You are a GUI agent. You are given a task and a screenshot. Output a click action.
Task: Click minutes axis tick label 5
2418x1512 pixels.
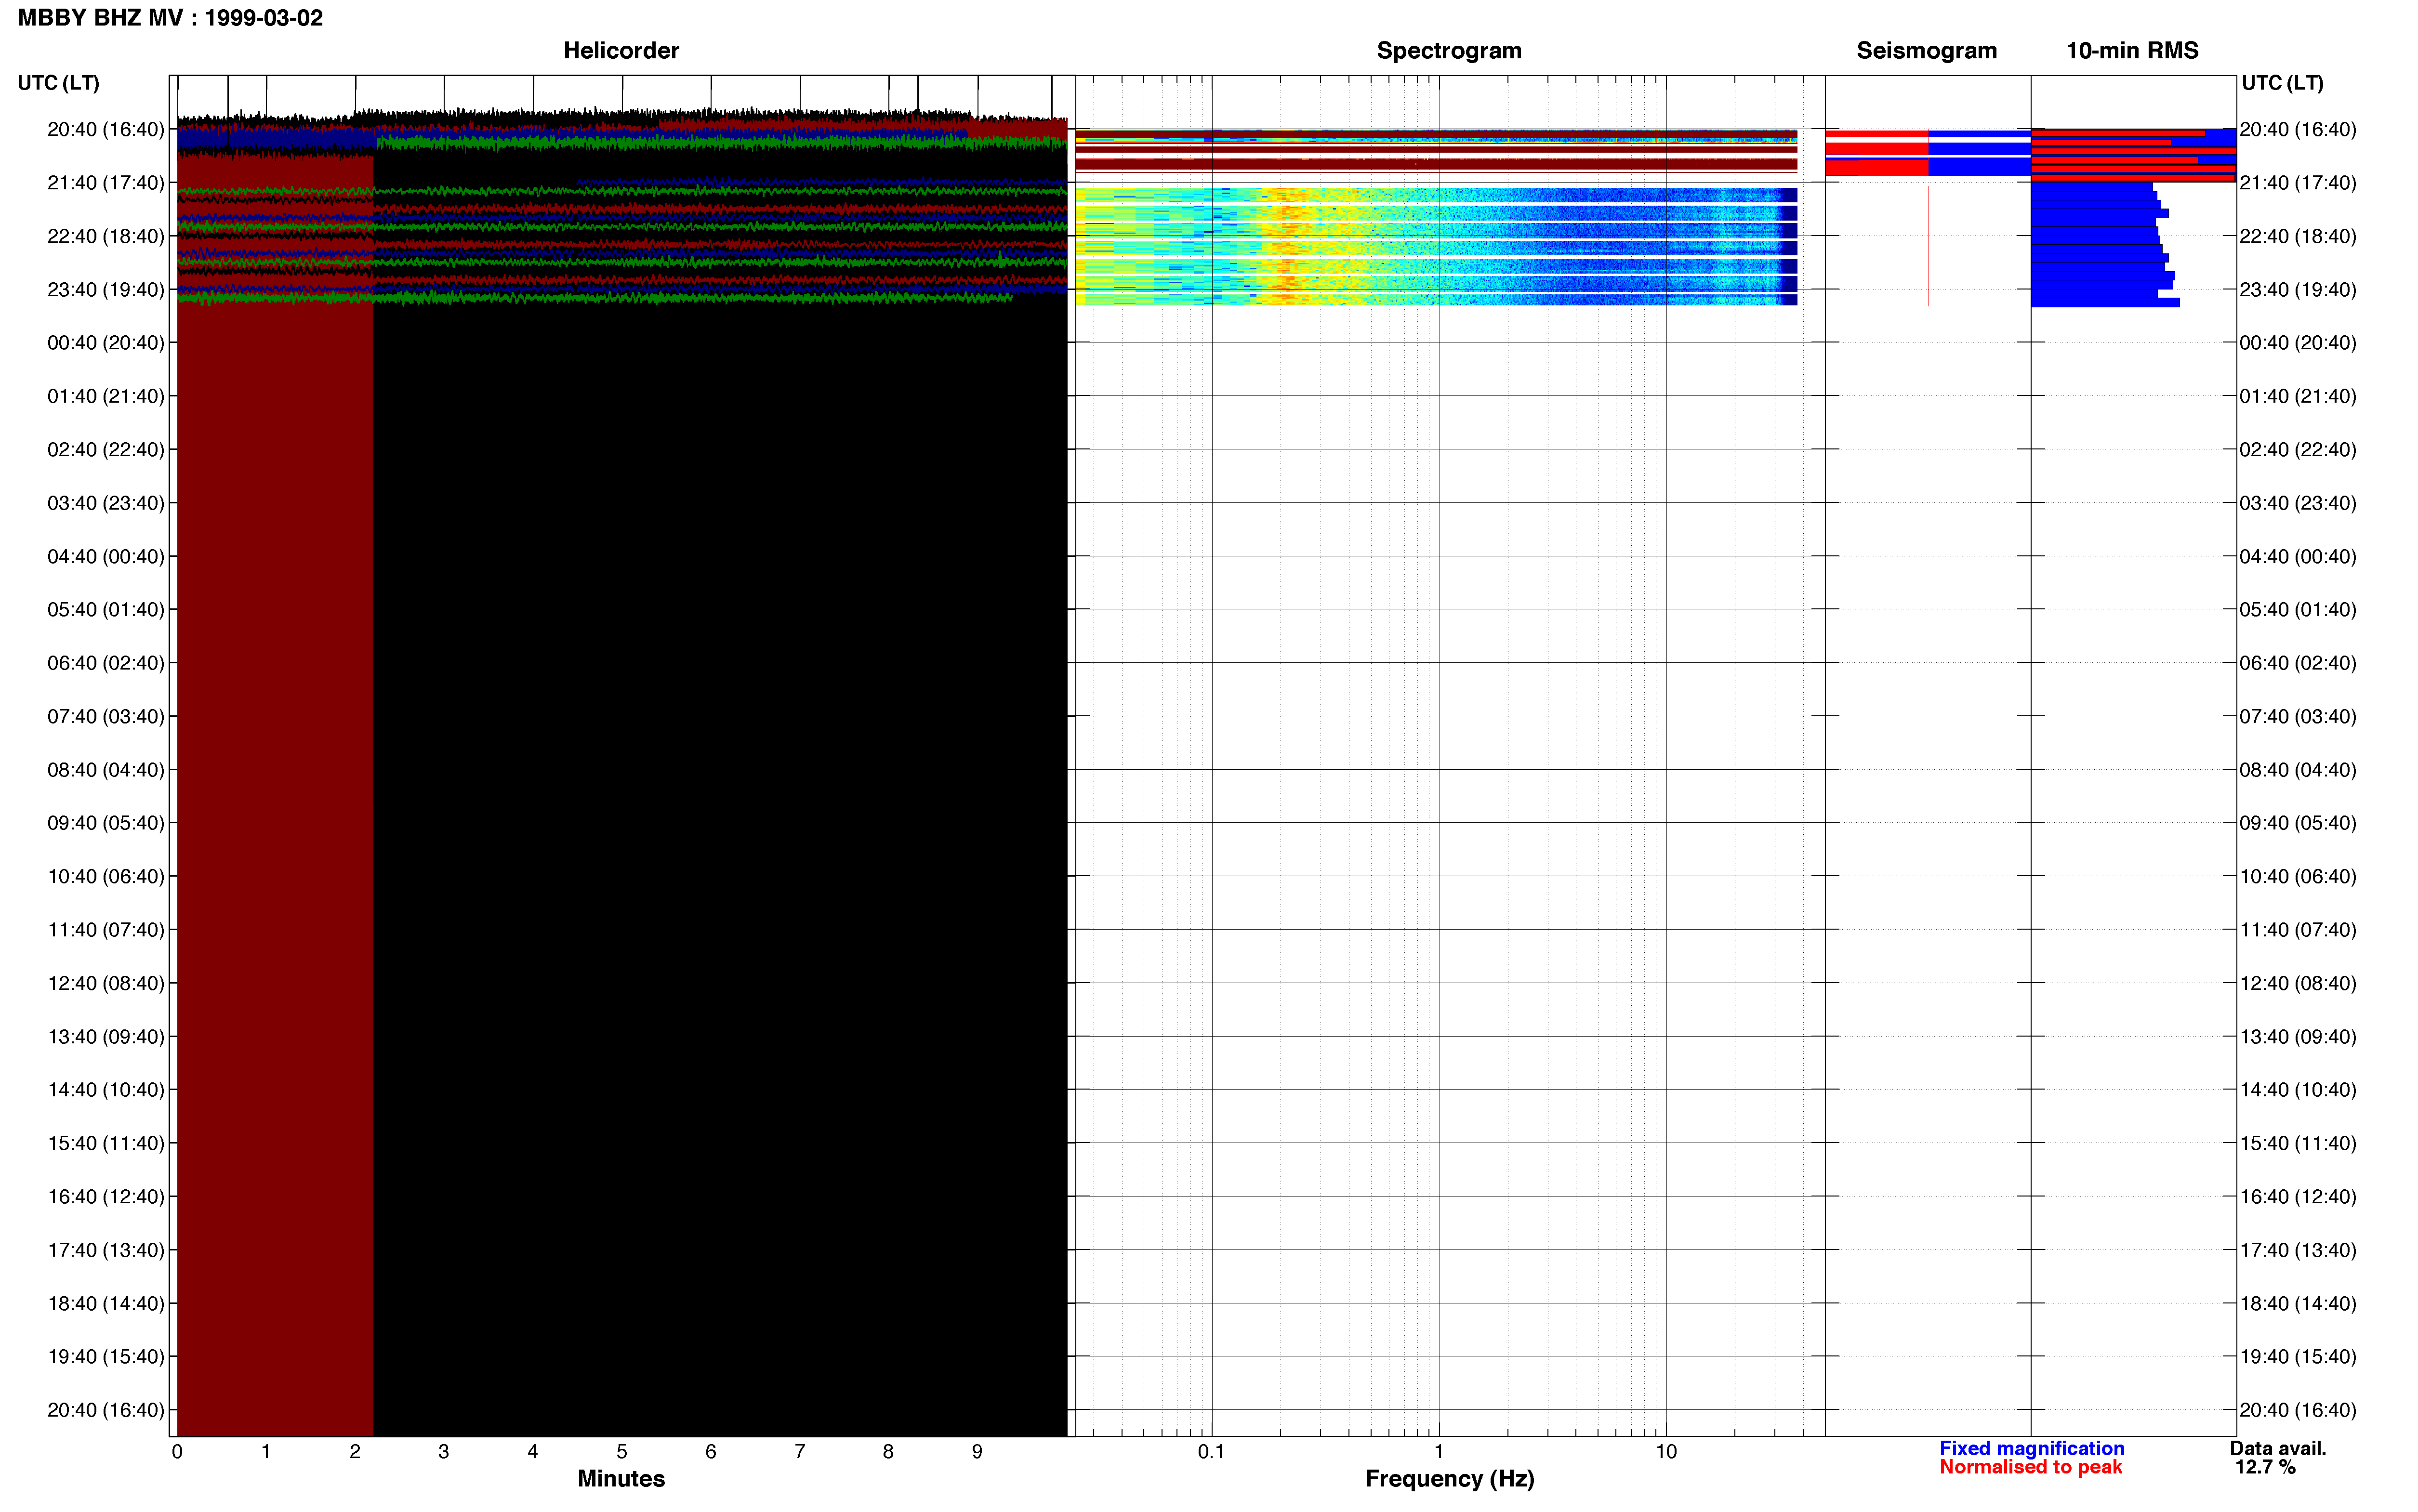click(x=621, y=1451)
